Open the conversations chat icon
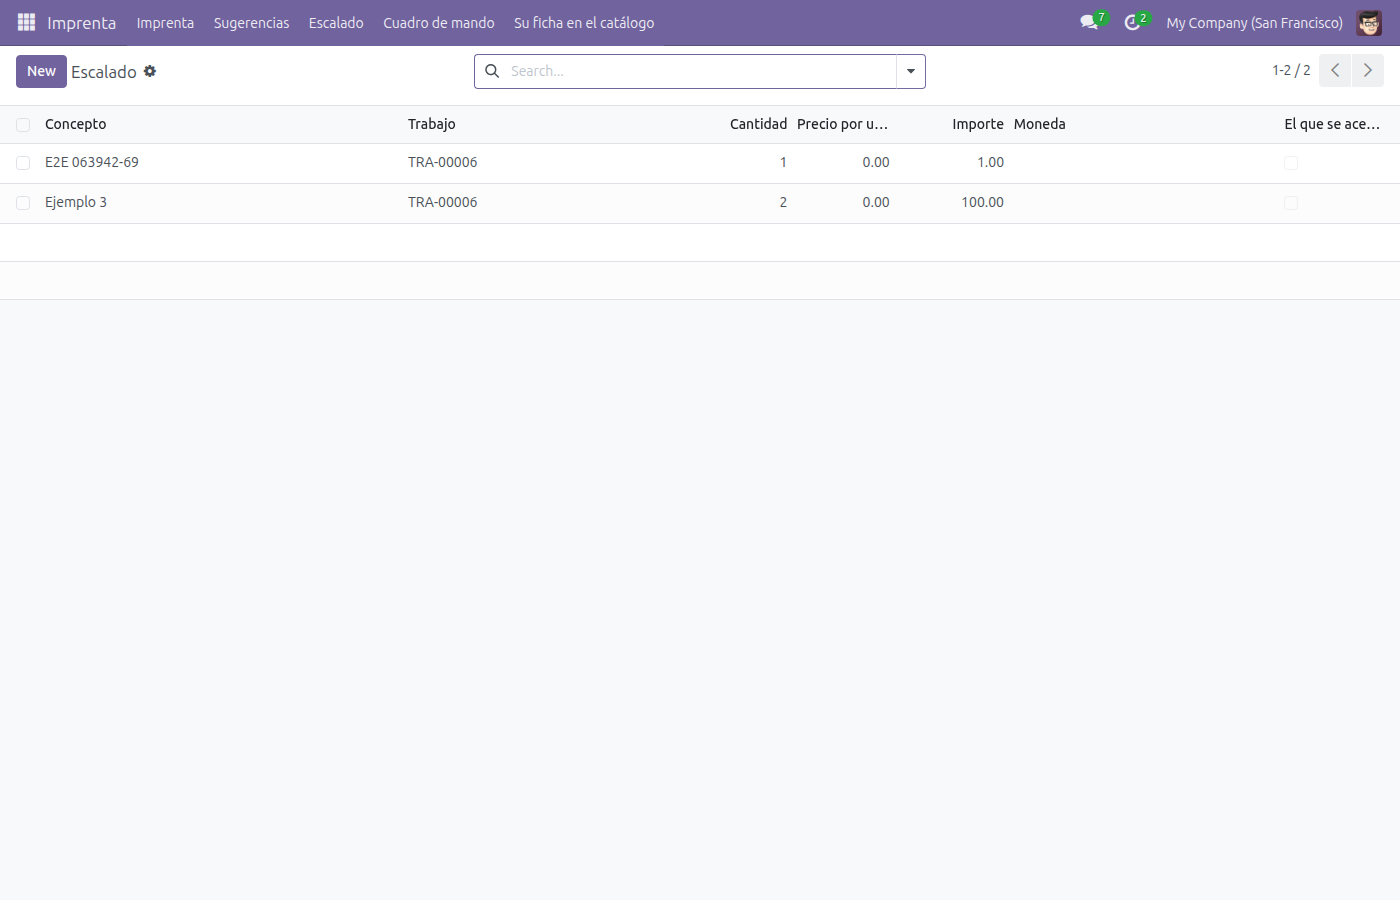Image resolution: width=1400 pixels, height=900 pixels. click(x=1089, y=22)
